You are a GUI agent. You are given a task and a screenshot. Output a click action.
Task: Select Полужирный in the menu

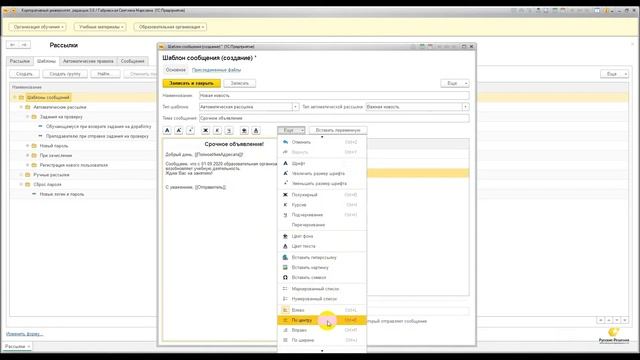(322, 195)
